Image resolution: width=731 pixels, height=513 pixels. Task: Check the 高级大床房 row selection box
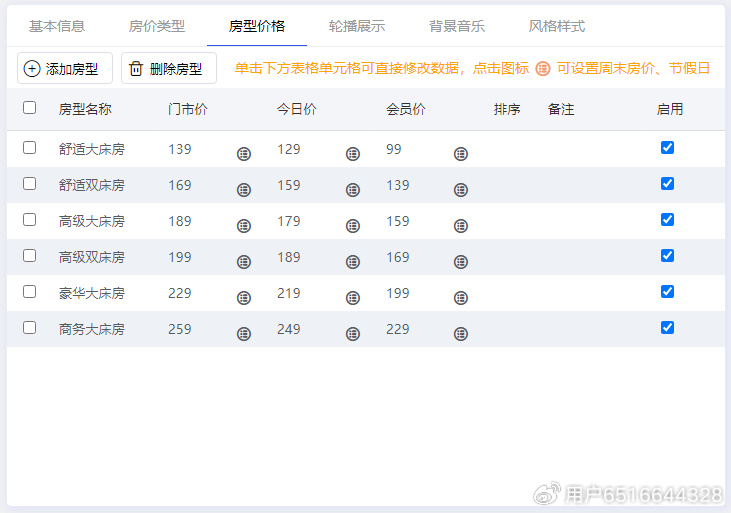29,219
